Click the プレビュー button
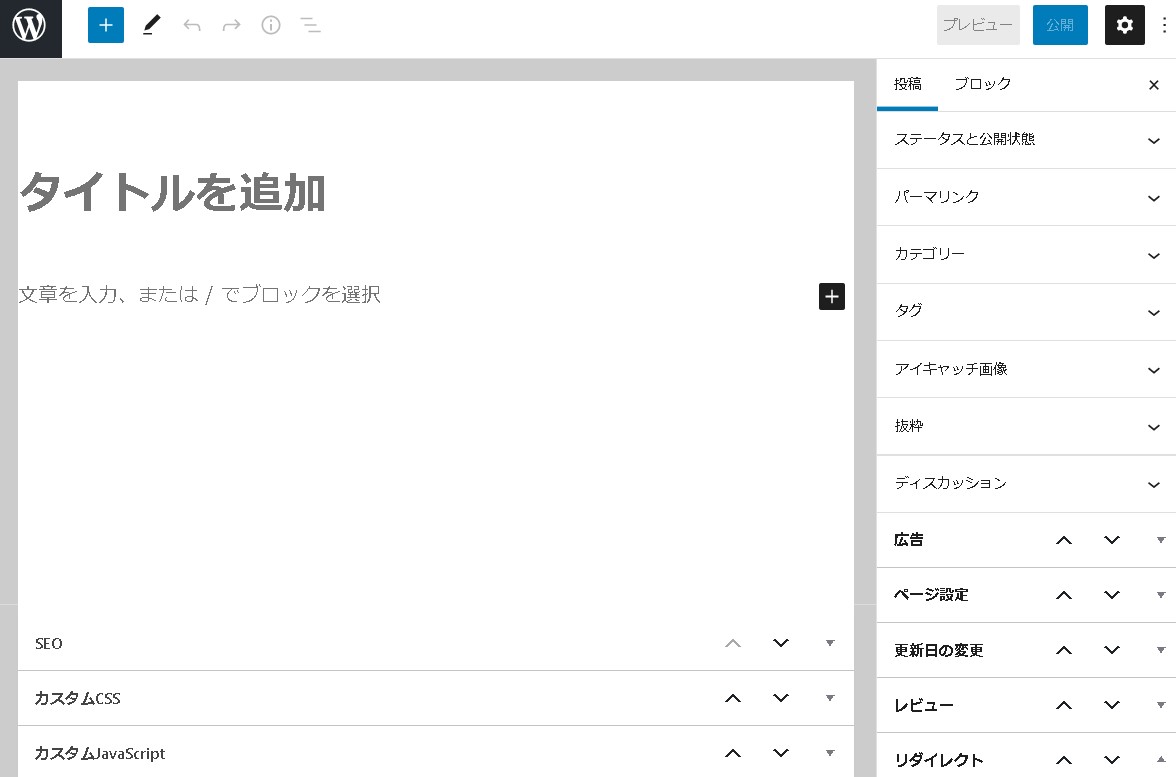Viewport: 1176px width, 777px height. click(977, 25)
